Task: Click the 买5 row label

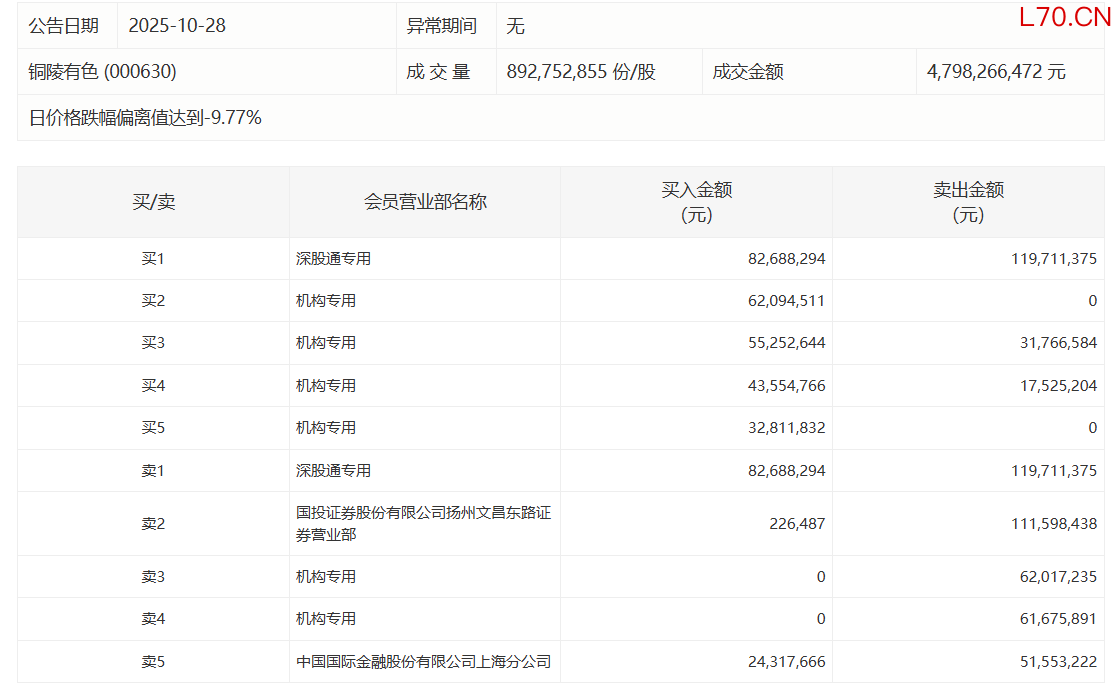Action: coord(153,428)
